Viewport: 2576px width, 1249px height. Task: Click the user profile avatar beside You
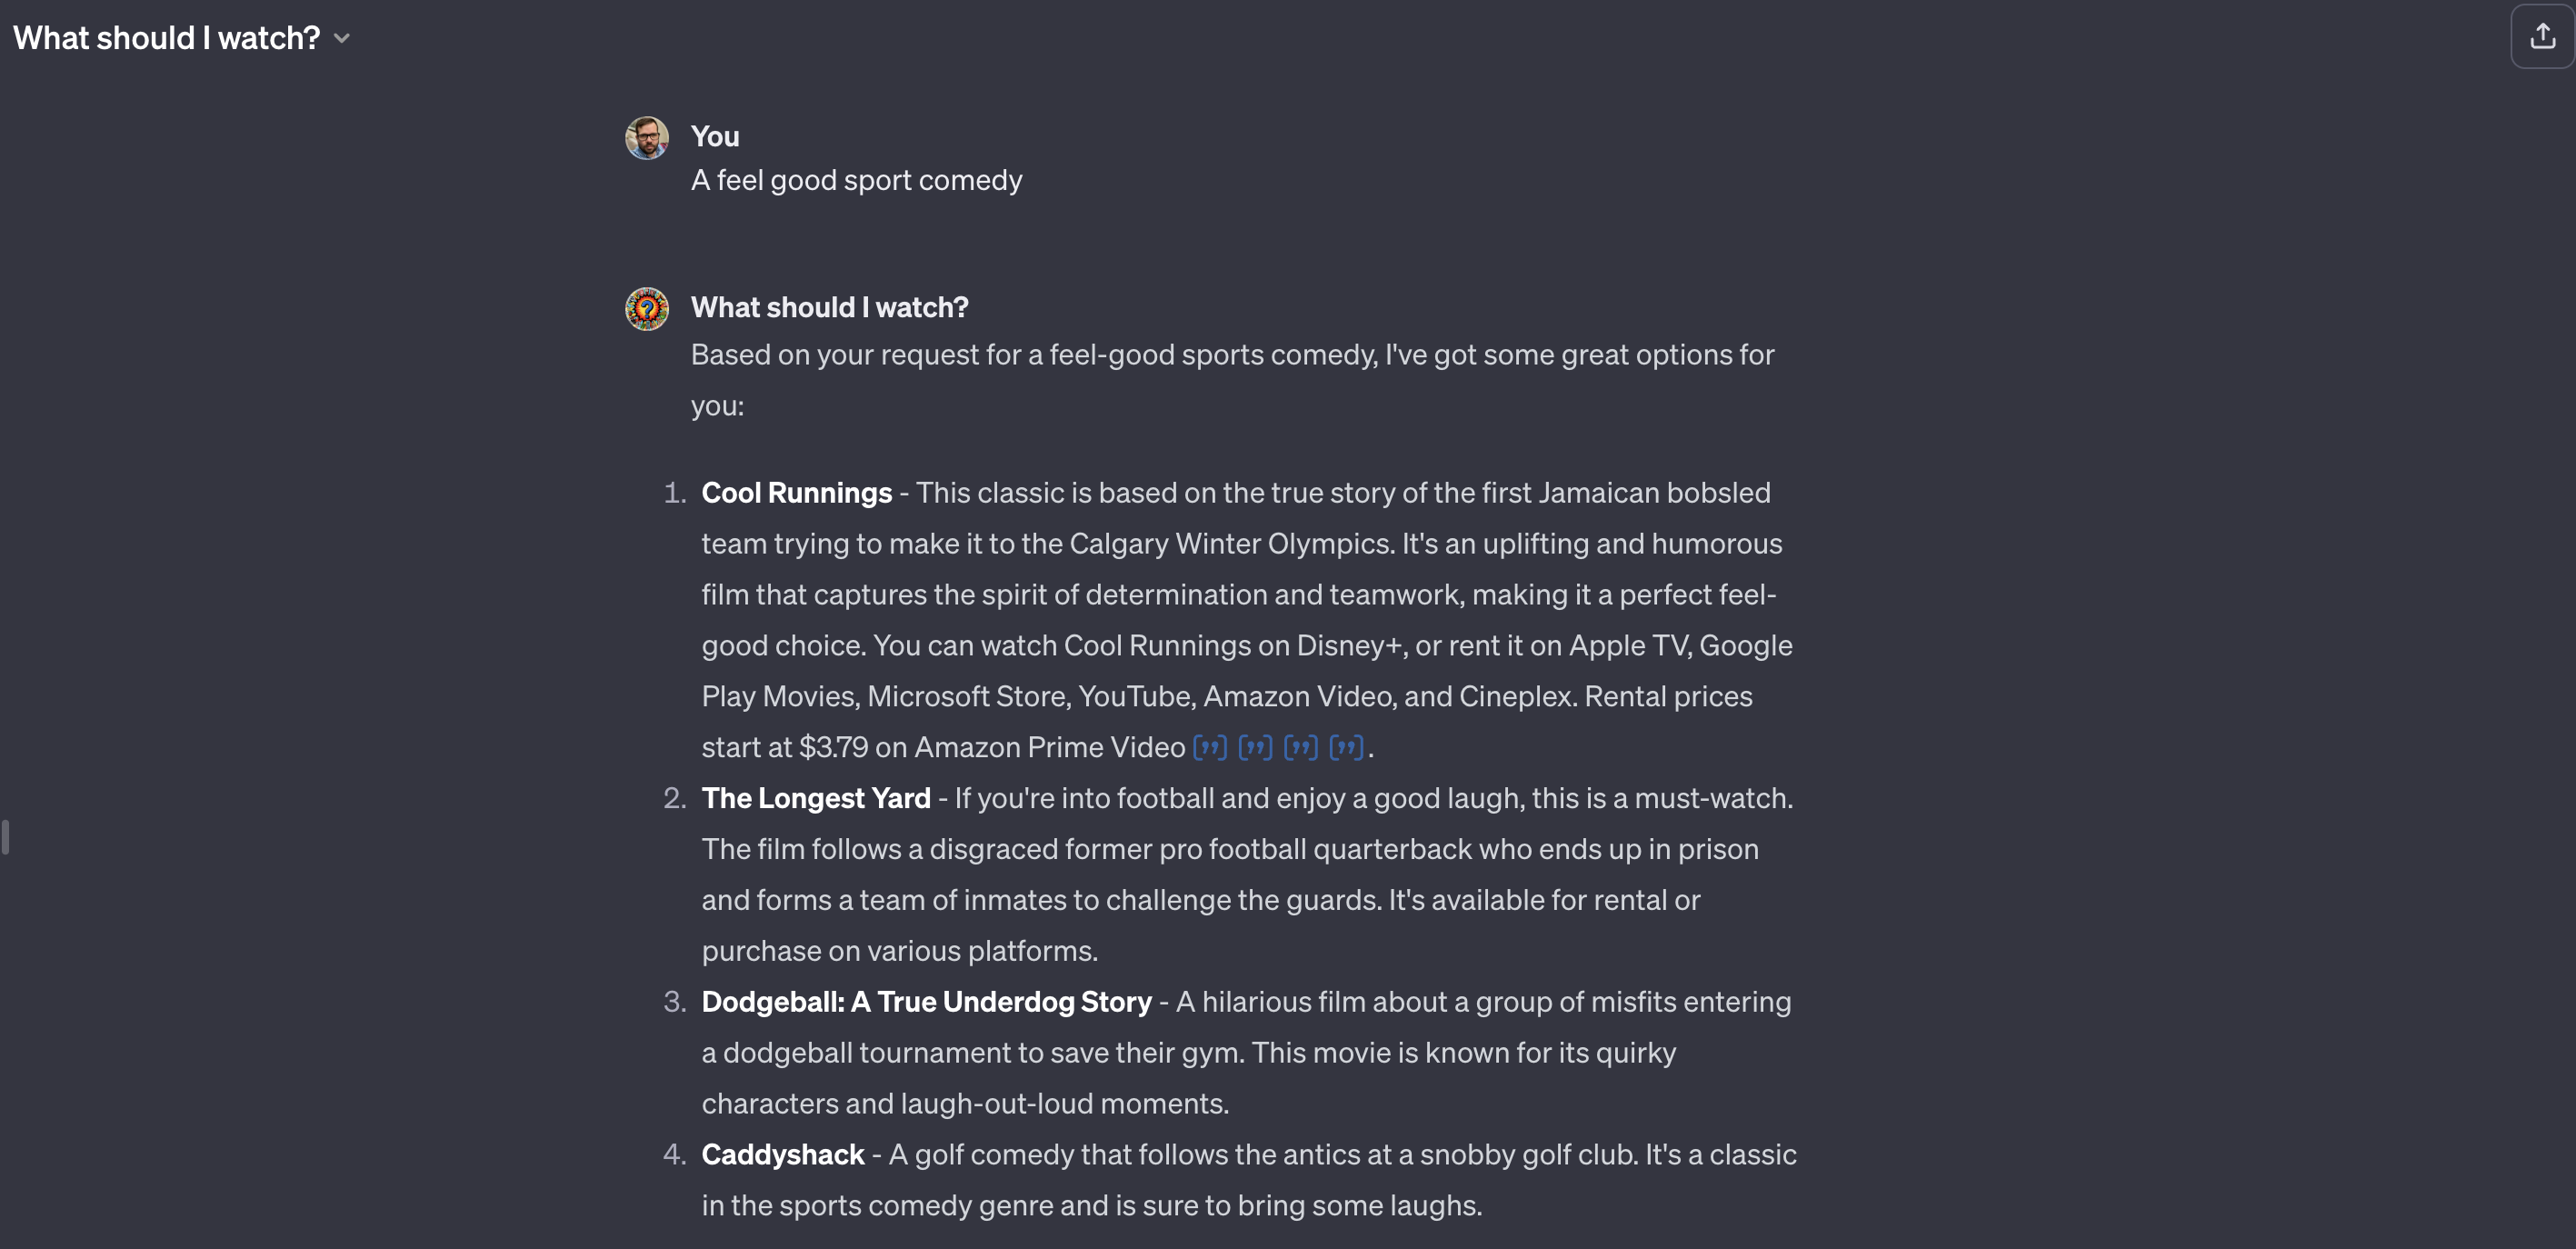point(647,138)
